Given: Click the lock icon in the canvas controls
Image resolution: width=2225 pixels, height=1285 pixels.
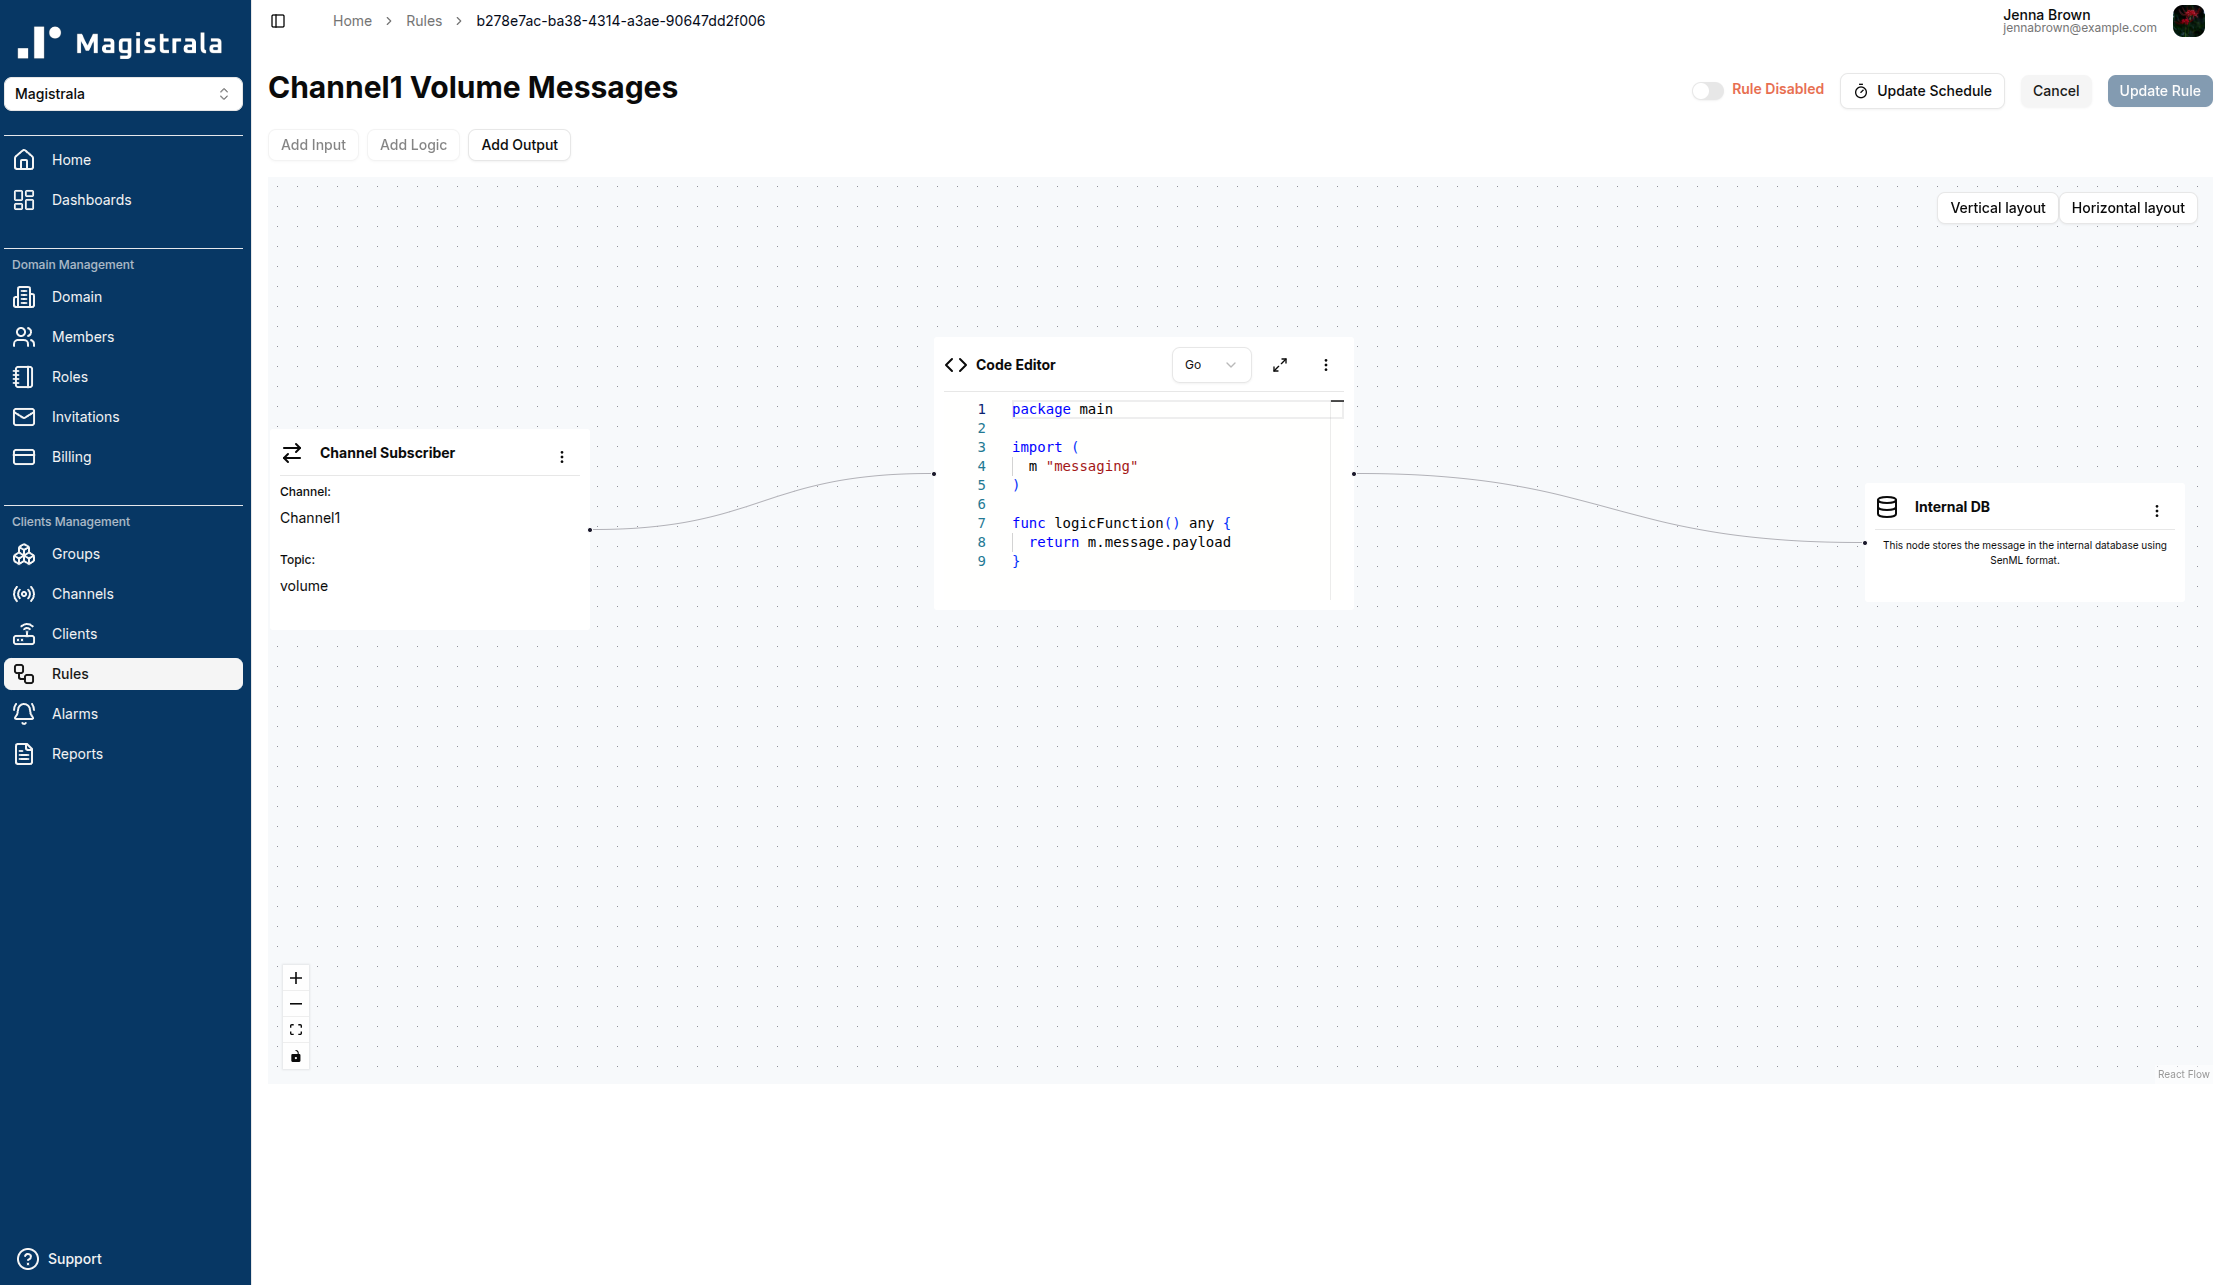Looking at the screenshot, I should (x=295, y=1056).
